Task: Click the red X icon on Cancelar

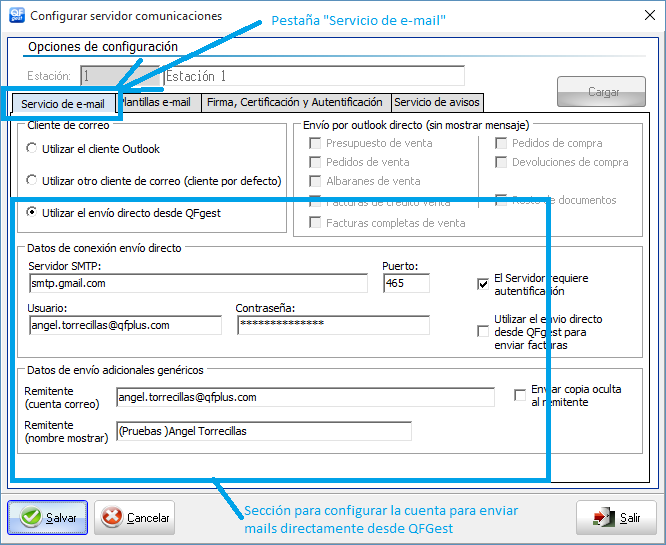Action: tap(112, 517)
